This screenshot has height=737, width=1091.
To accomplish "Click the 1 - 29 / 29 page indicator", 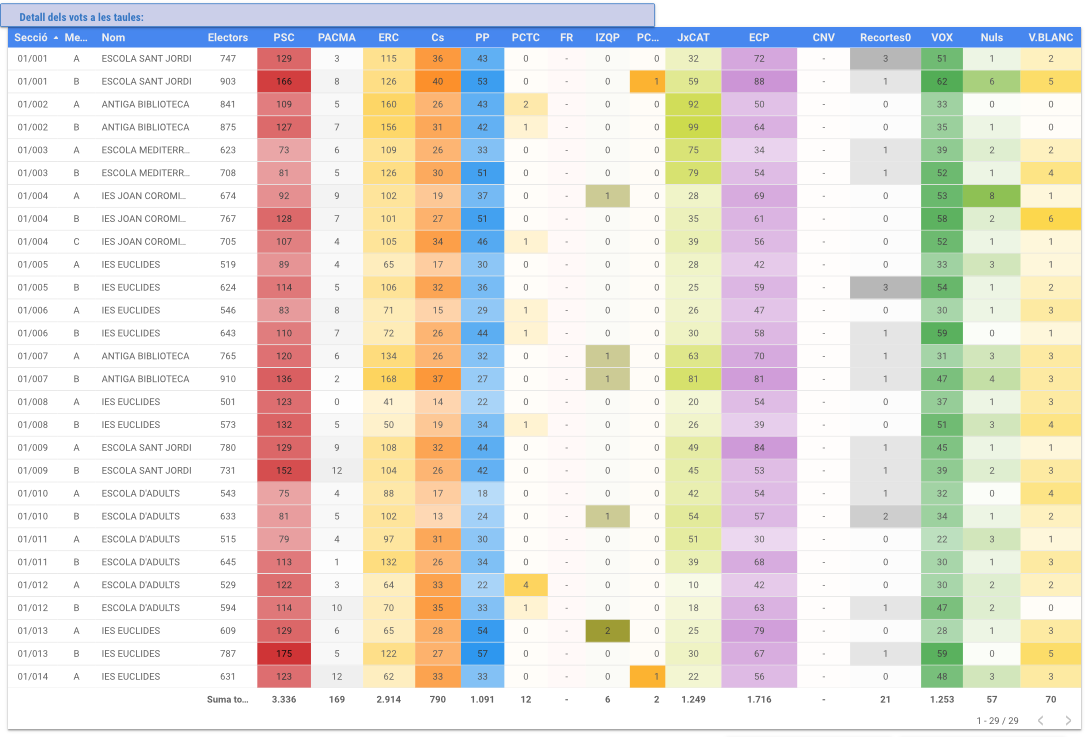I will click(997, 720).
